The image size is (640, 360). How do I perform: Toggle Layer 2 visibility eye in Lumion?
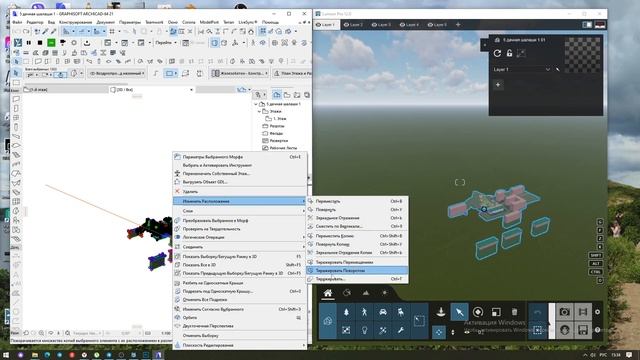pyautogui.click(x=346, y=25)
